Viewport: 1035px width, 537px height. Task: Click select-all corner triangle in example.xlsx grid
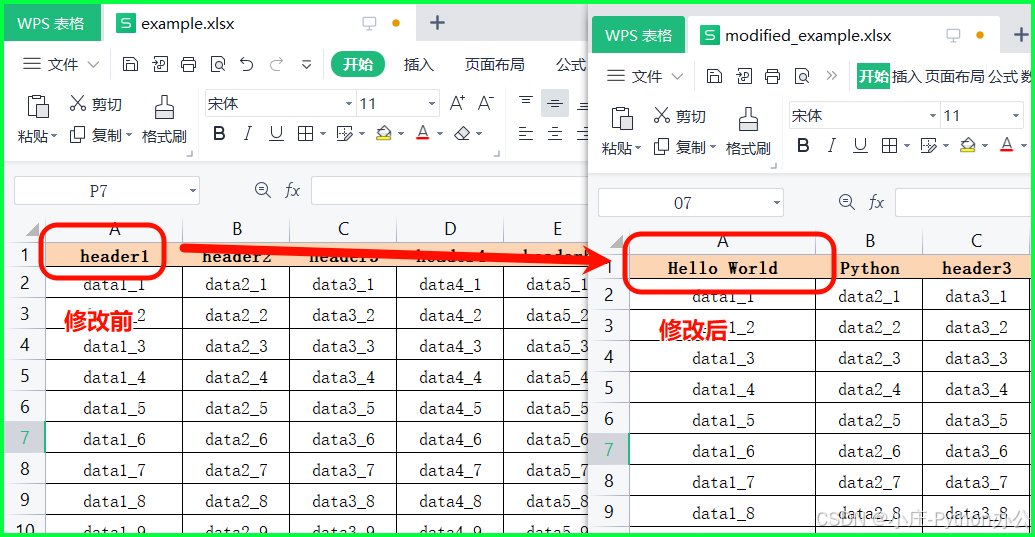click(x=32, y=230)
